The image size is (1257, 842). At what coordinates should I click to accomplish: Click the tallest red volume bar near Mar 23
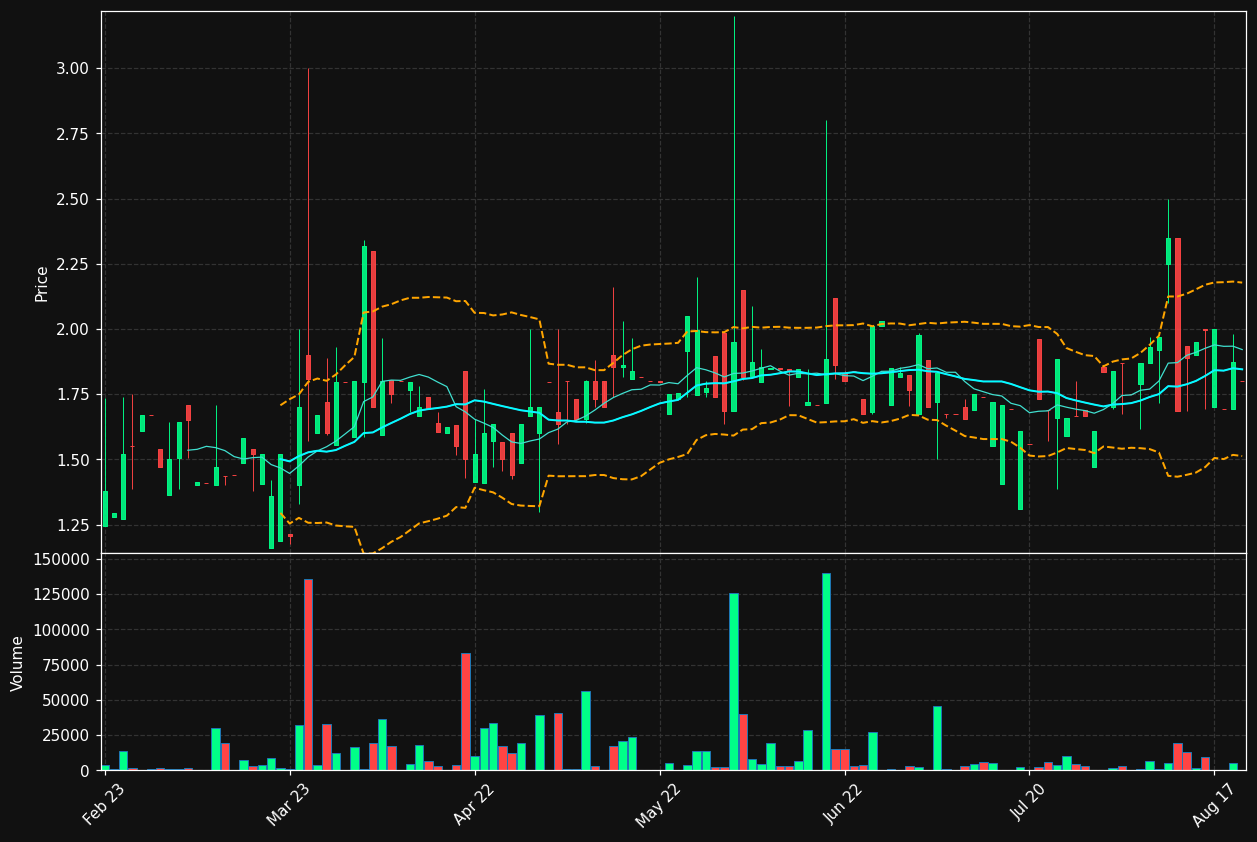coord(308,675)
